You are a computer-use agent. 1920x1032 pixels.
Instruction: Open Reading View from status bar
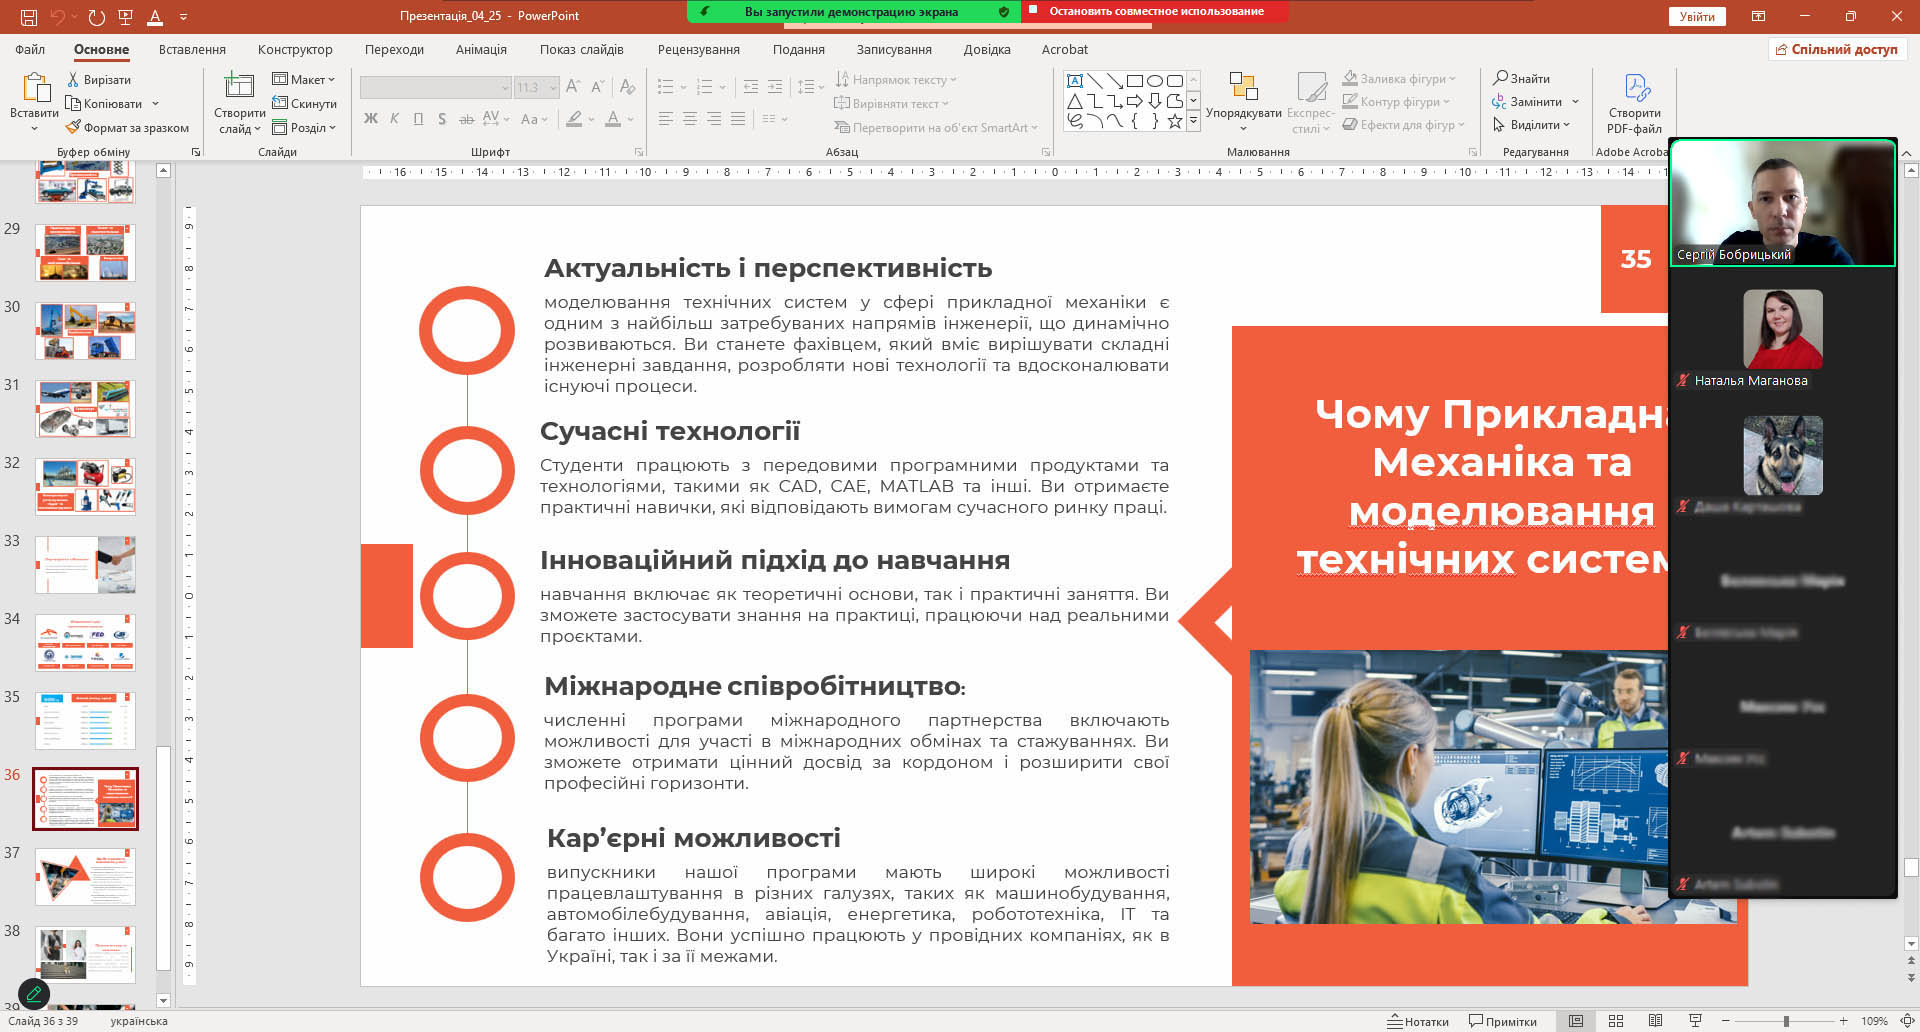(1655, 1021)
